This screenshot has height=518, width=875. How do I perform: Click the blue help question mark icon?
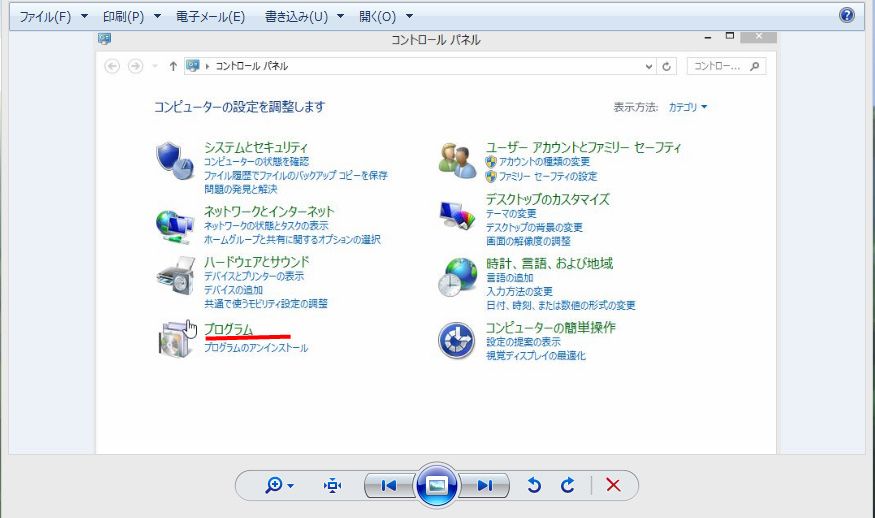tap(847, 15)
